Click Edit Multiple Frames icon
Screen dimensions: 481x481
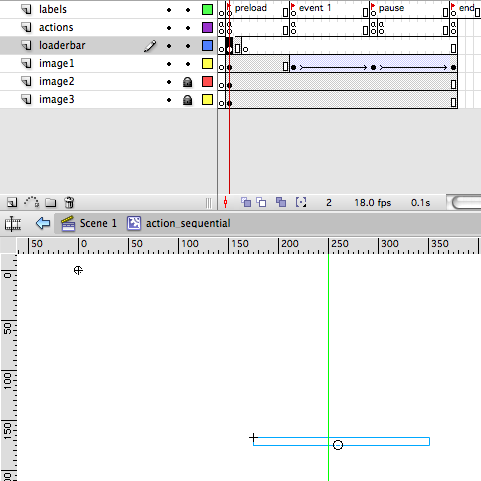pos(281,202)
